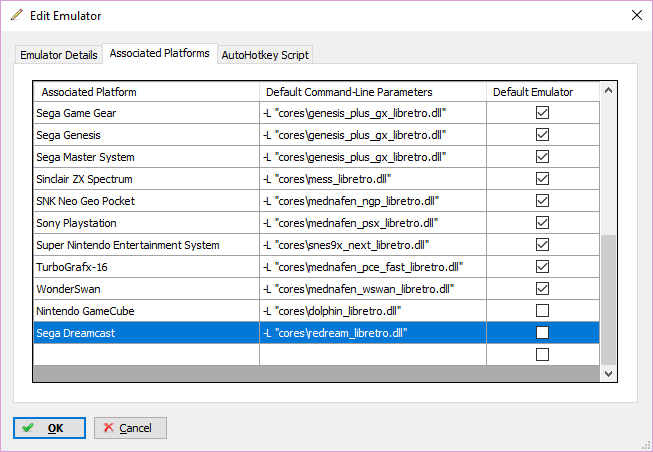The image size is (653, 452).
Task: Edit the mednafen_psx_libretro.dll parameters cell
Action: pos(373,223)
